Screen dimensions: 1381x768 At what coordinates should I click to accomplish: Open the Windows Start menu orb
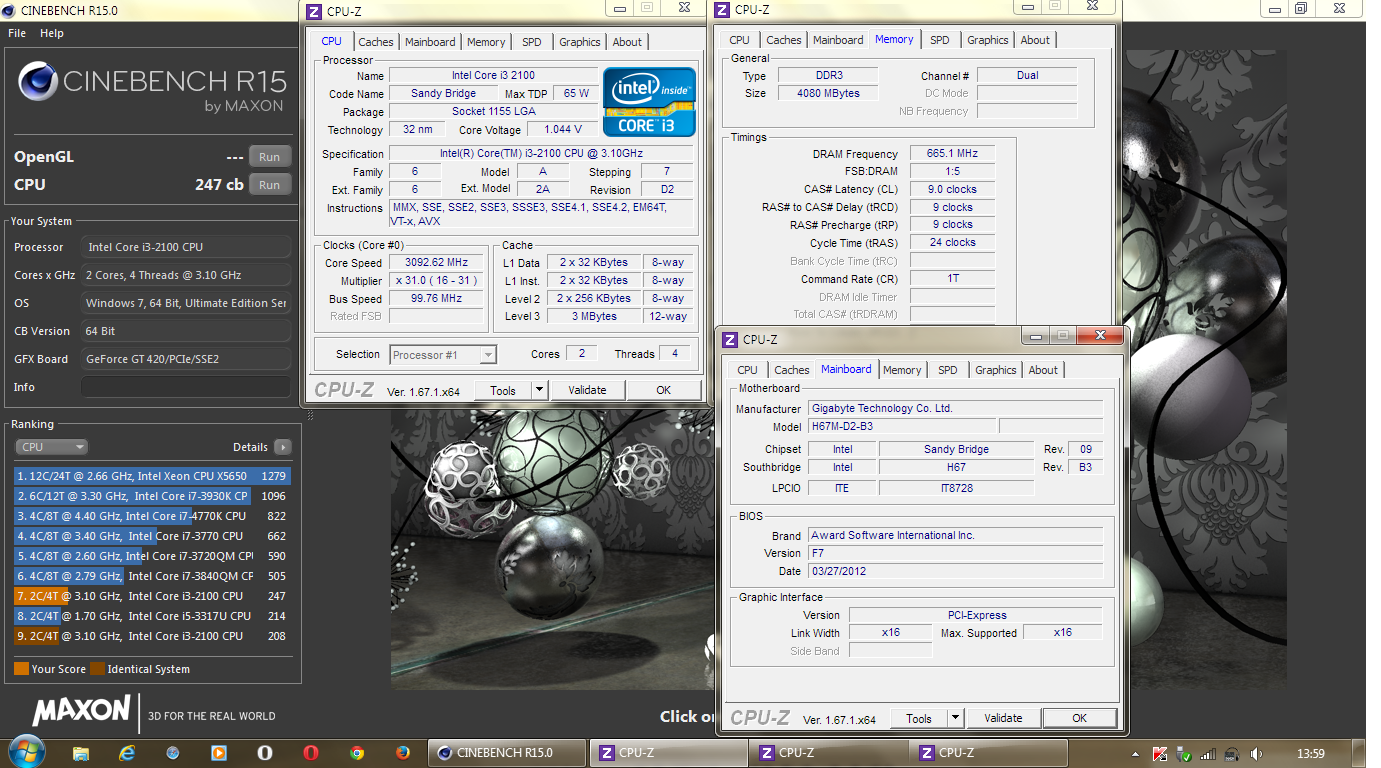pos(27,752)
